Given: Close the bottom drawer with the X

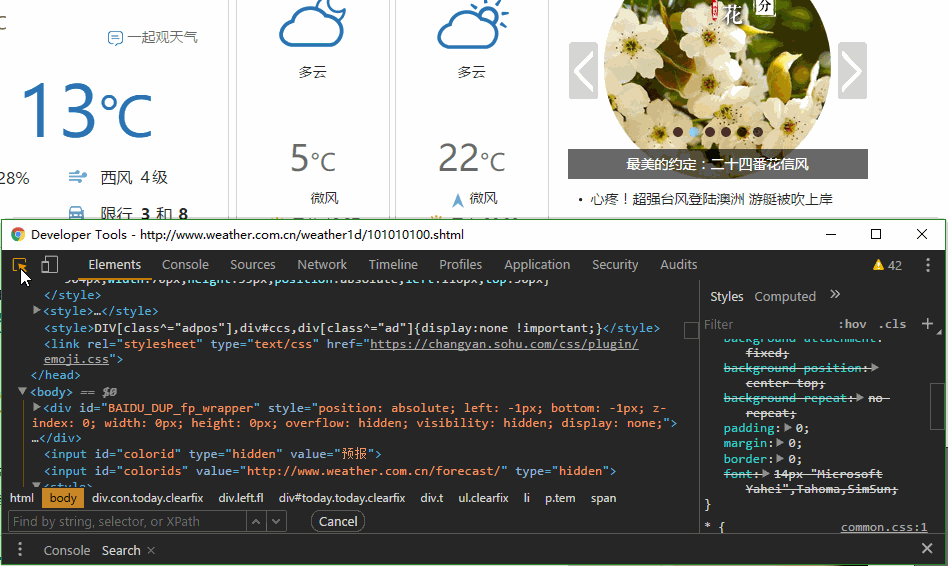Looking at the screenshot, I should 927,548.
